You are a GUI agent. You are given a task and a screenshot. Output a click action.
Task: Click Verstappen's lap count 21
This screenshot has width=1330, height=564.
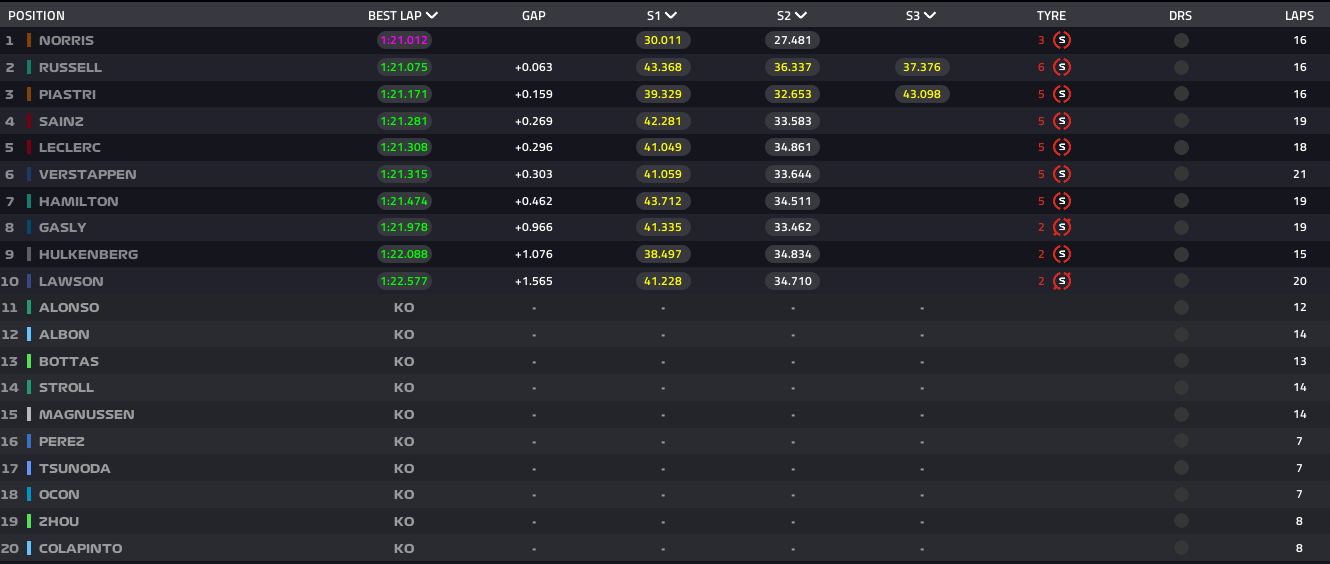(1300, 174)
